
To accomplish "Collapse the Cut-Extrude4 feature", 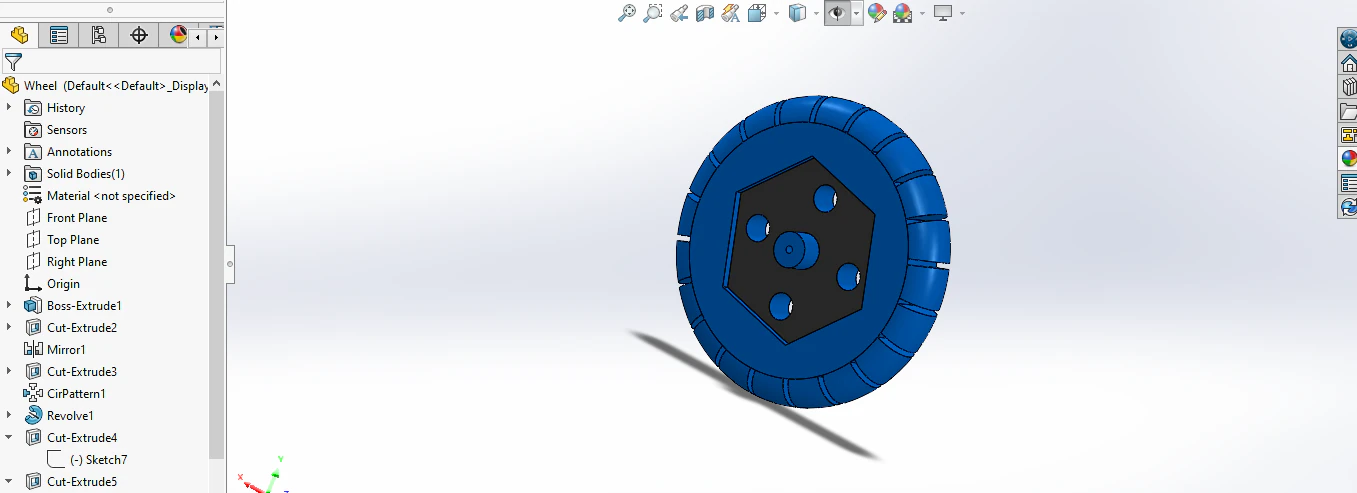I will [9, 437].
